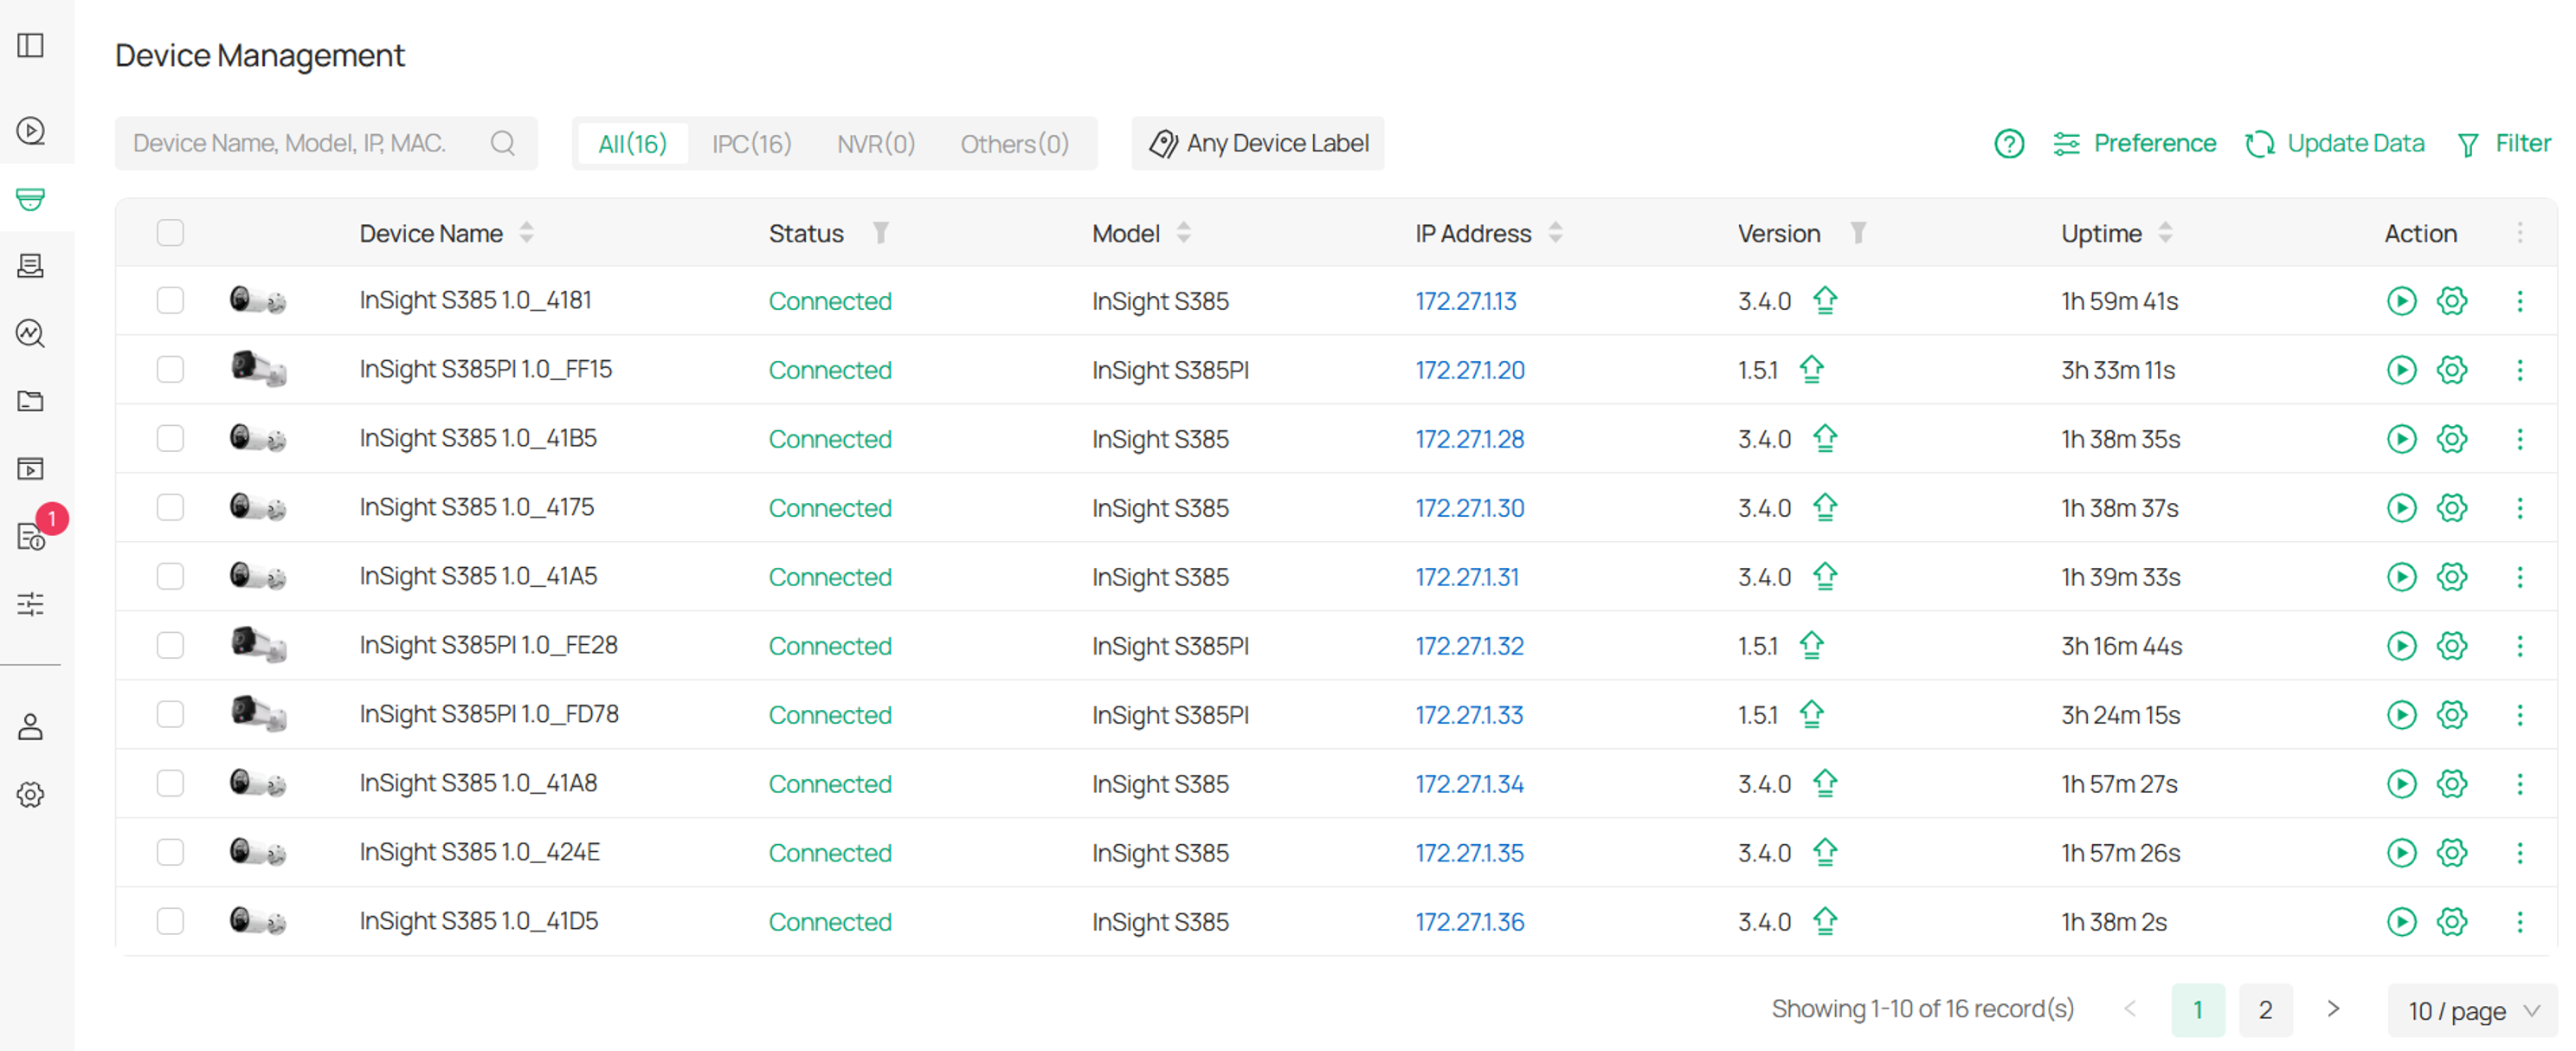Check the box for InSight S385PI 1.0_FF15
Screen dimensions: 2576x1051
tap(170, 370)
